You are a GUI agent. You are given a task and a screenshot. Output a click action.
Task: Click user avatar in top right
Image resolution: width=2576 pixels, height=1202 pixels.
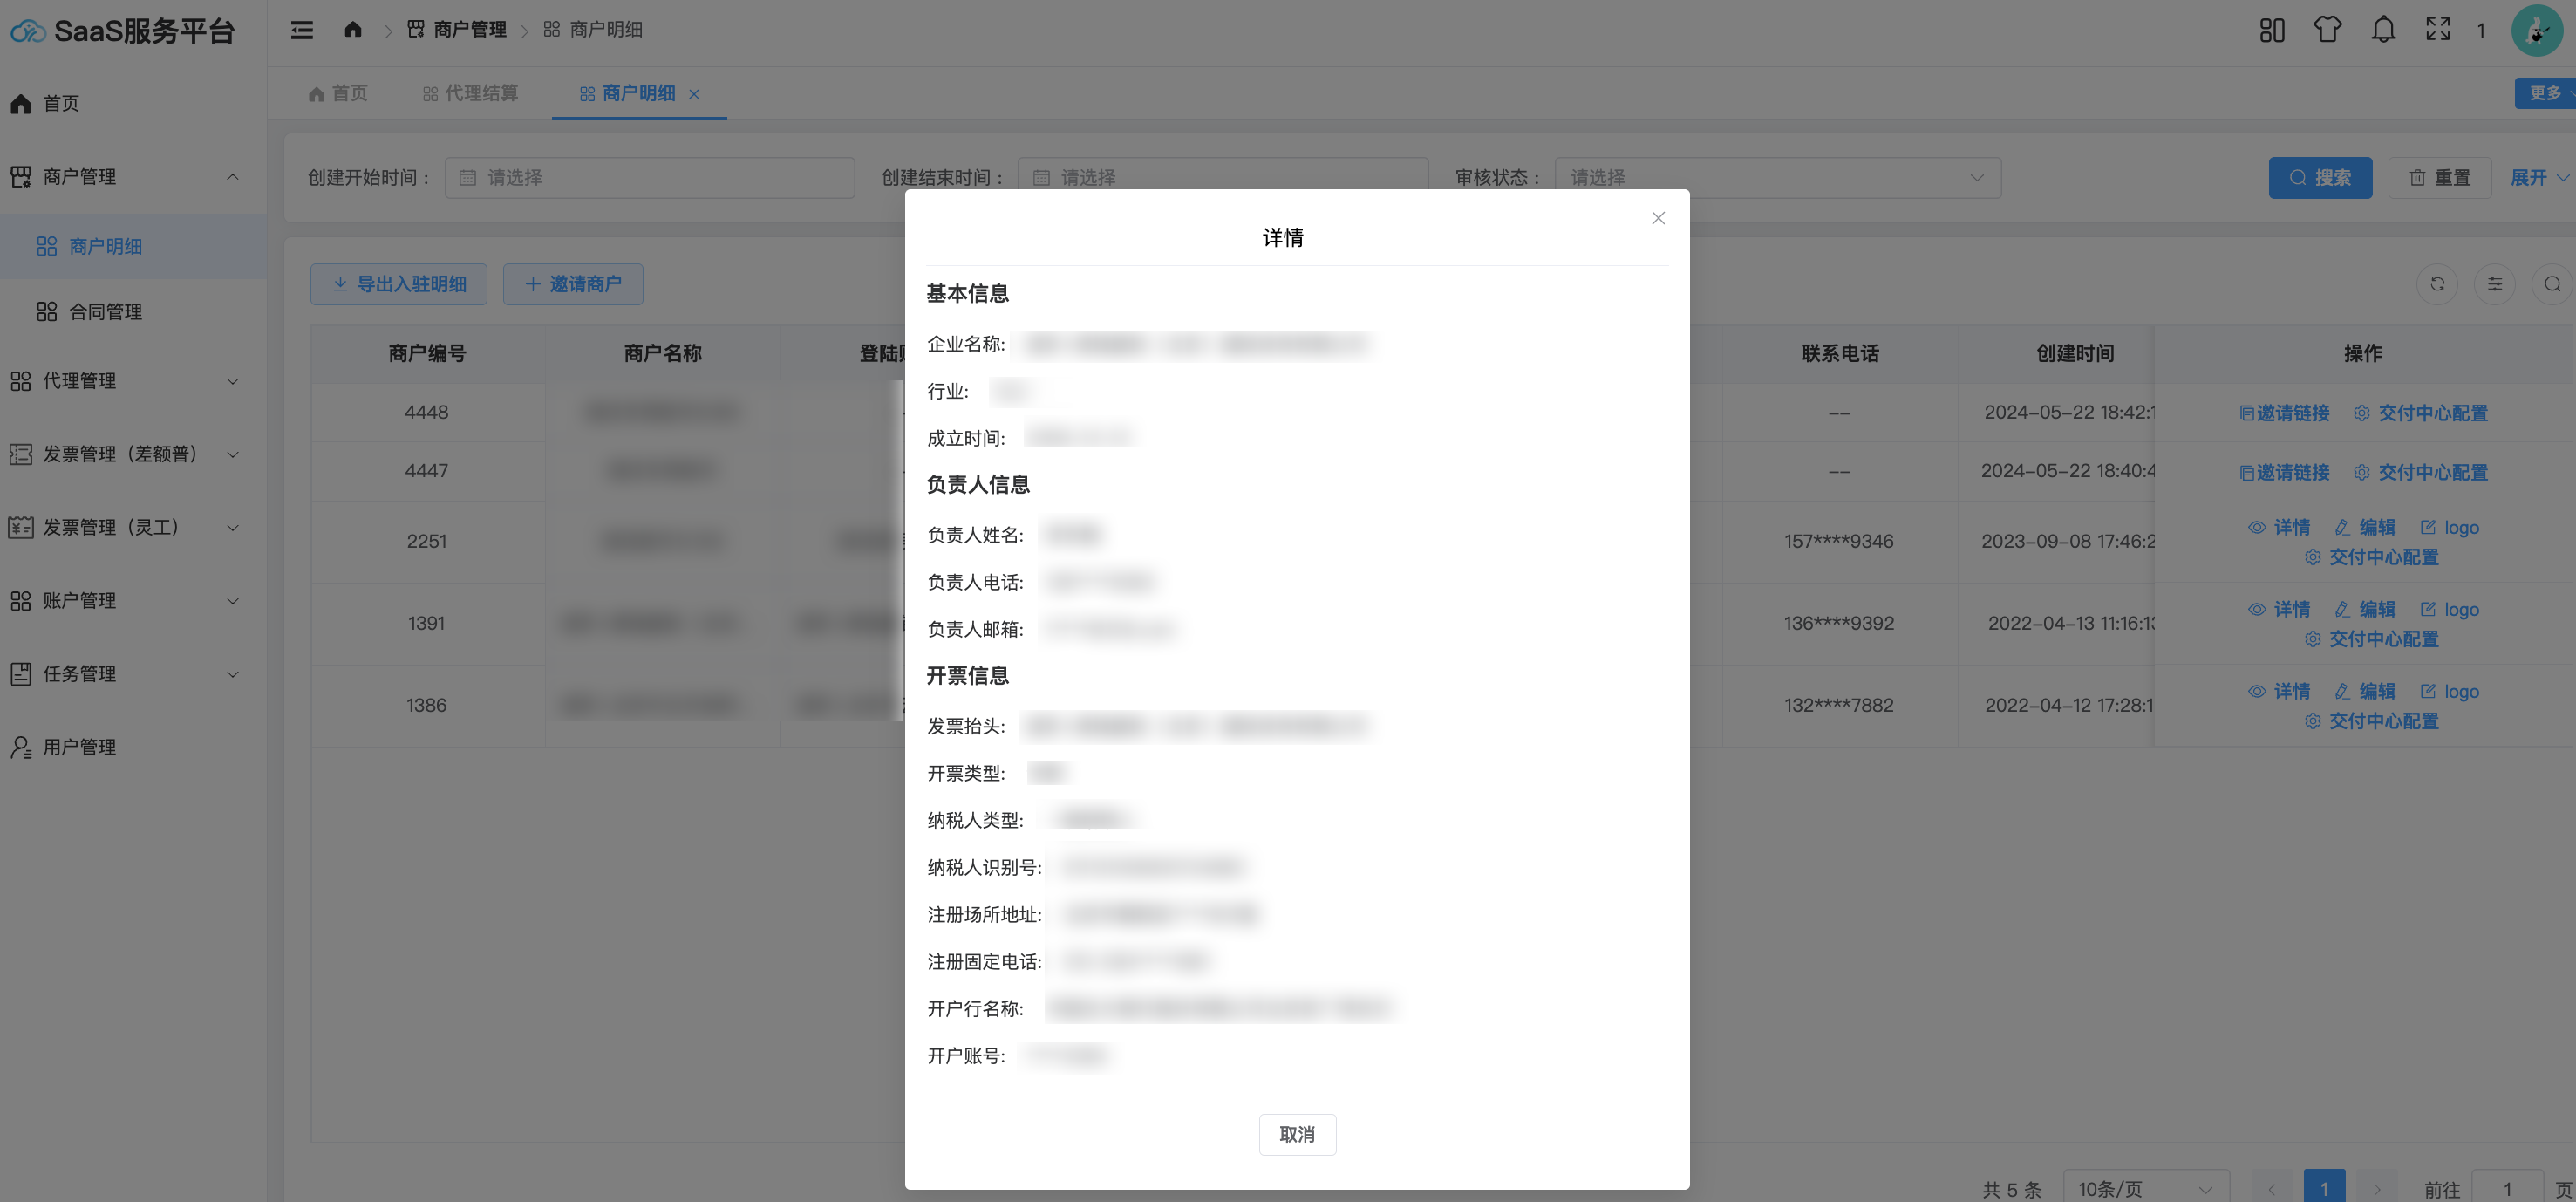(x=2536, y=31)
